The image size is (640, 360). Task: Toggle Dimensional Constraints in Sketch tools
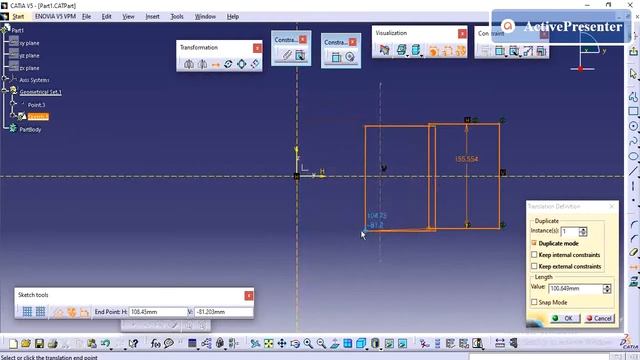coord(84,312)
